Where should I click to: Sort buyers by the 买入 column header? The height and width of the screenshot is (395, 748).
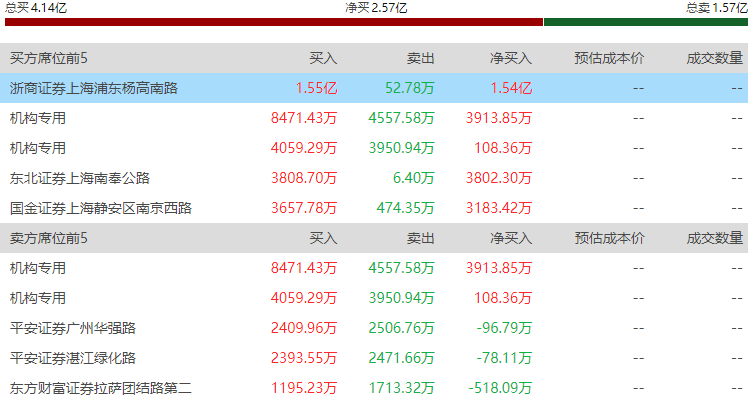pos(323,58)
